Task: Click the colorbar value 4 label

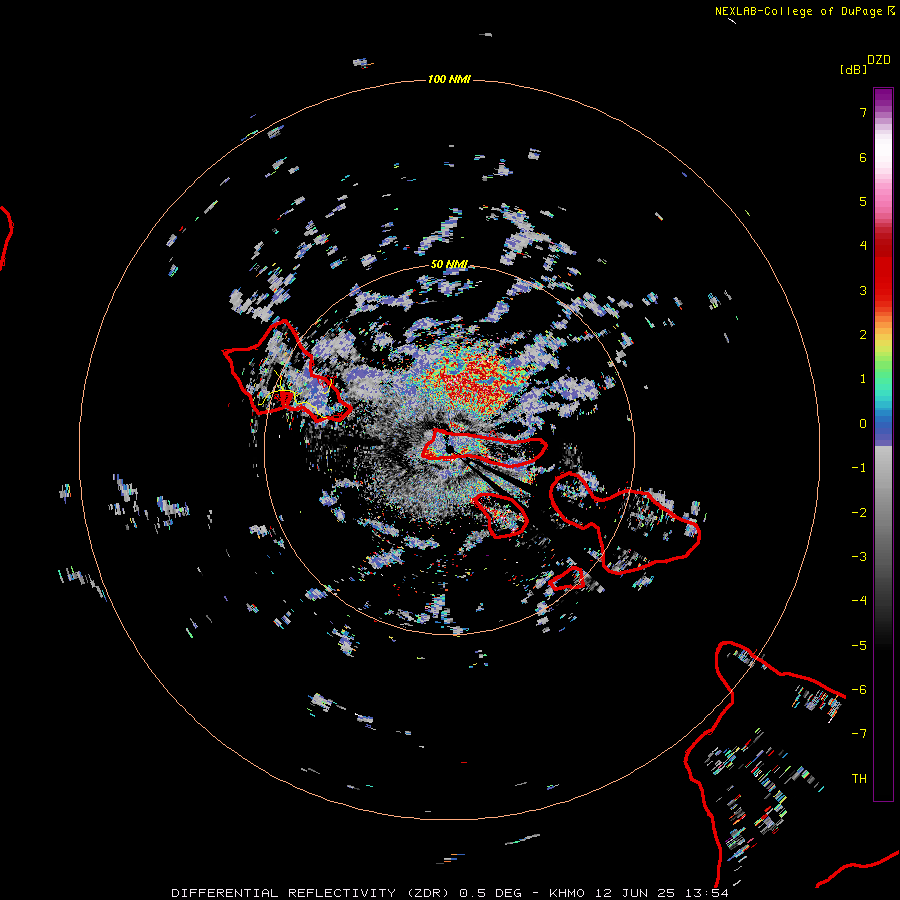Action: (x=863, y=246)
